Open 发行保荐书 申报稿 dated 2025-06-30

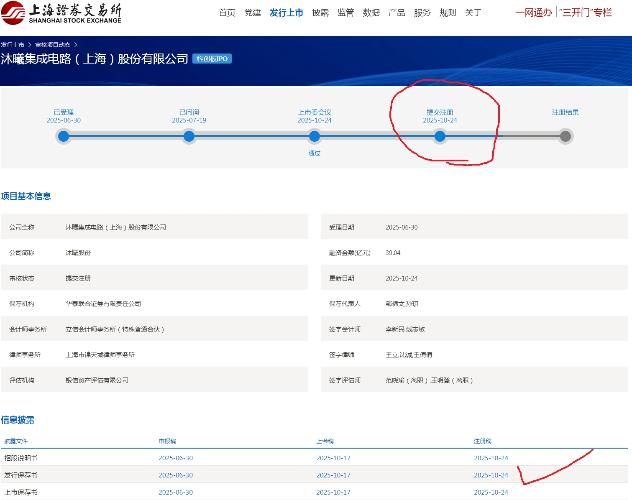tap(176, 475)
